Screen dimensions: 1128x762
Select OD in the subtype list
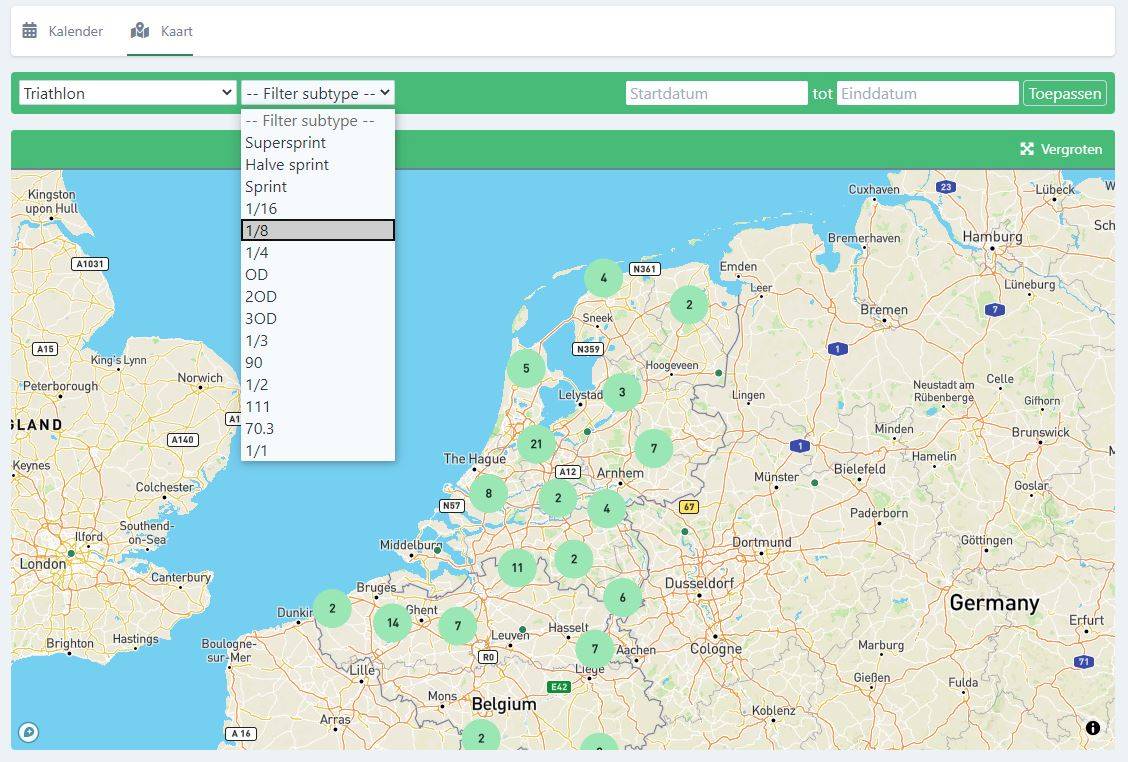click(318, 274)
